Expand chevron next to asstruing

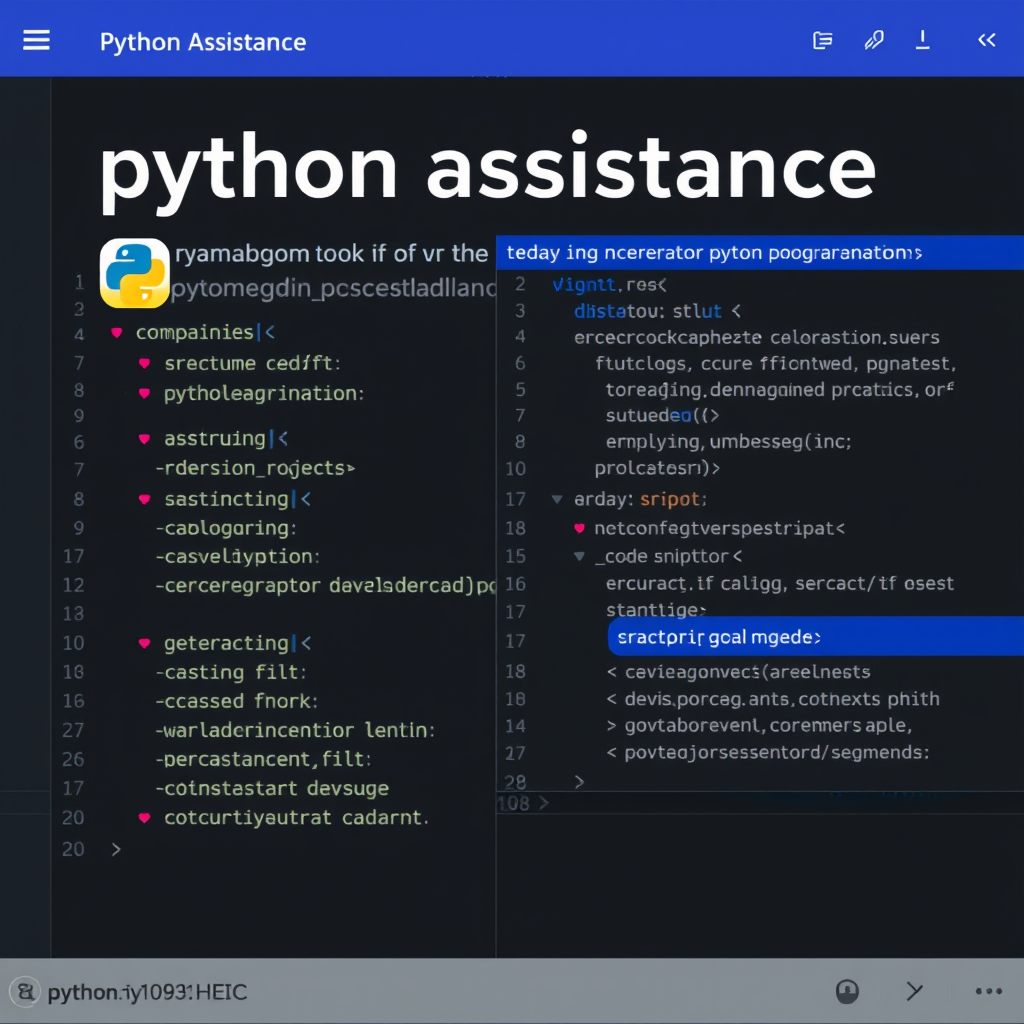pos(283,439)
